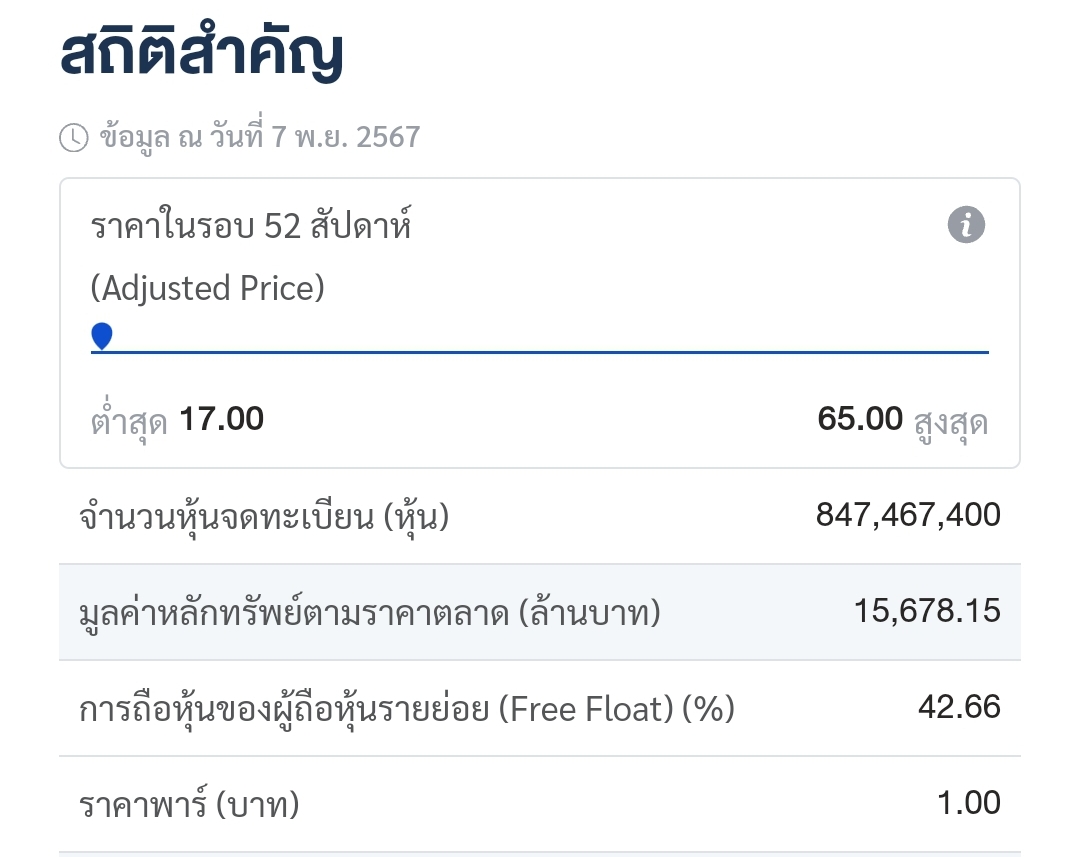
Task: Click the (Adjusted Price) text
Action: click(207, 288)
